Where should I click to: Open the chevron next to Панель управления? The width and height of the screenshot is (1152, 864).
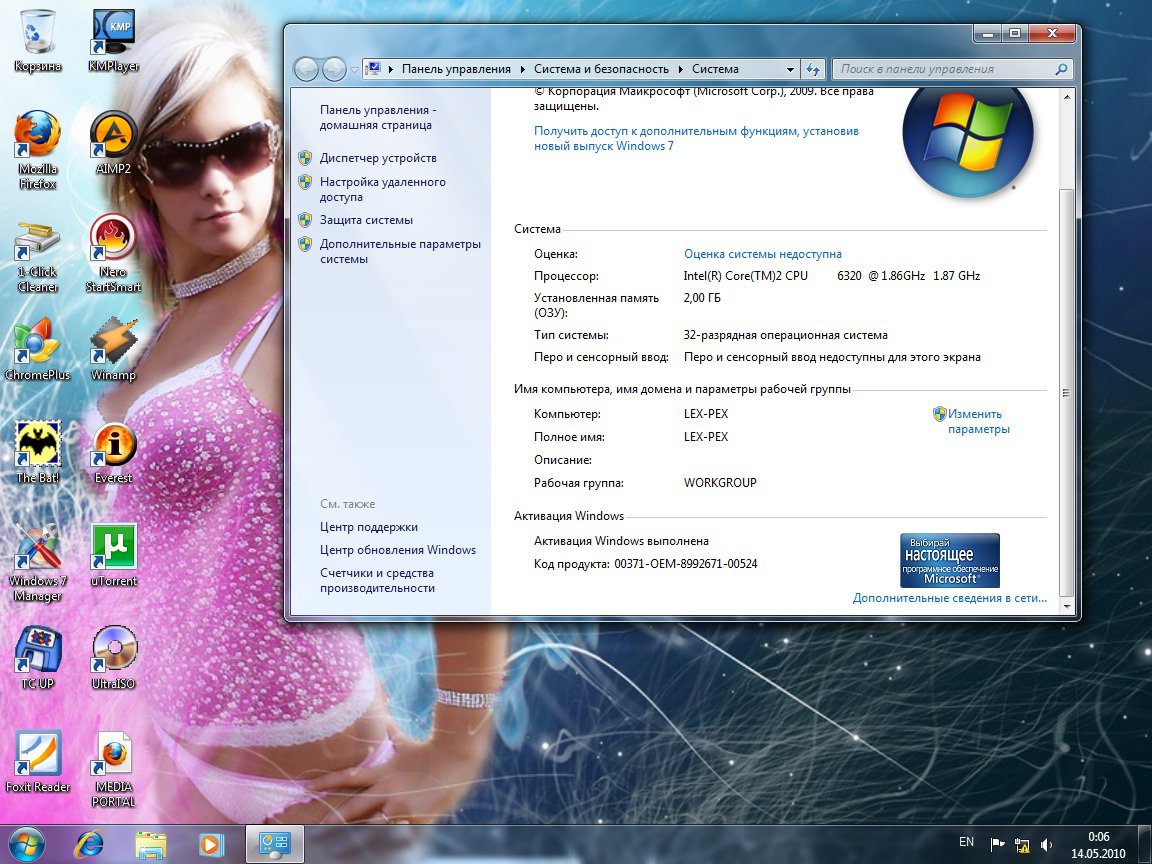coord(522,69)
